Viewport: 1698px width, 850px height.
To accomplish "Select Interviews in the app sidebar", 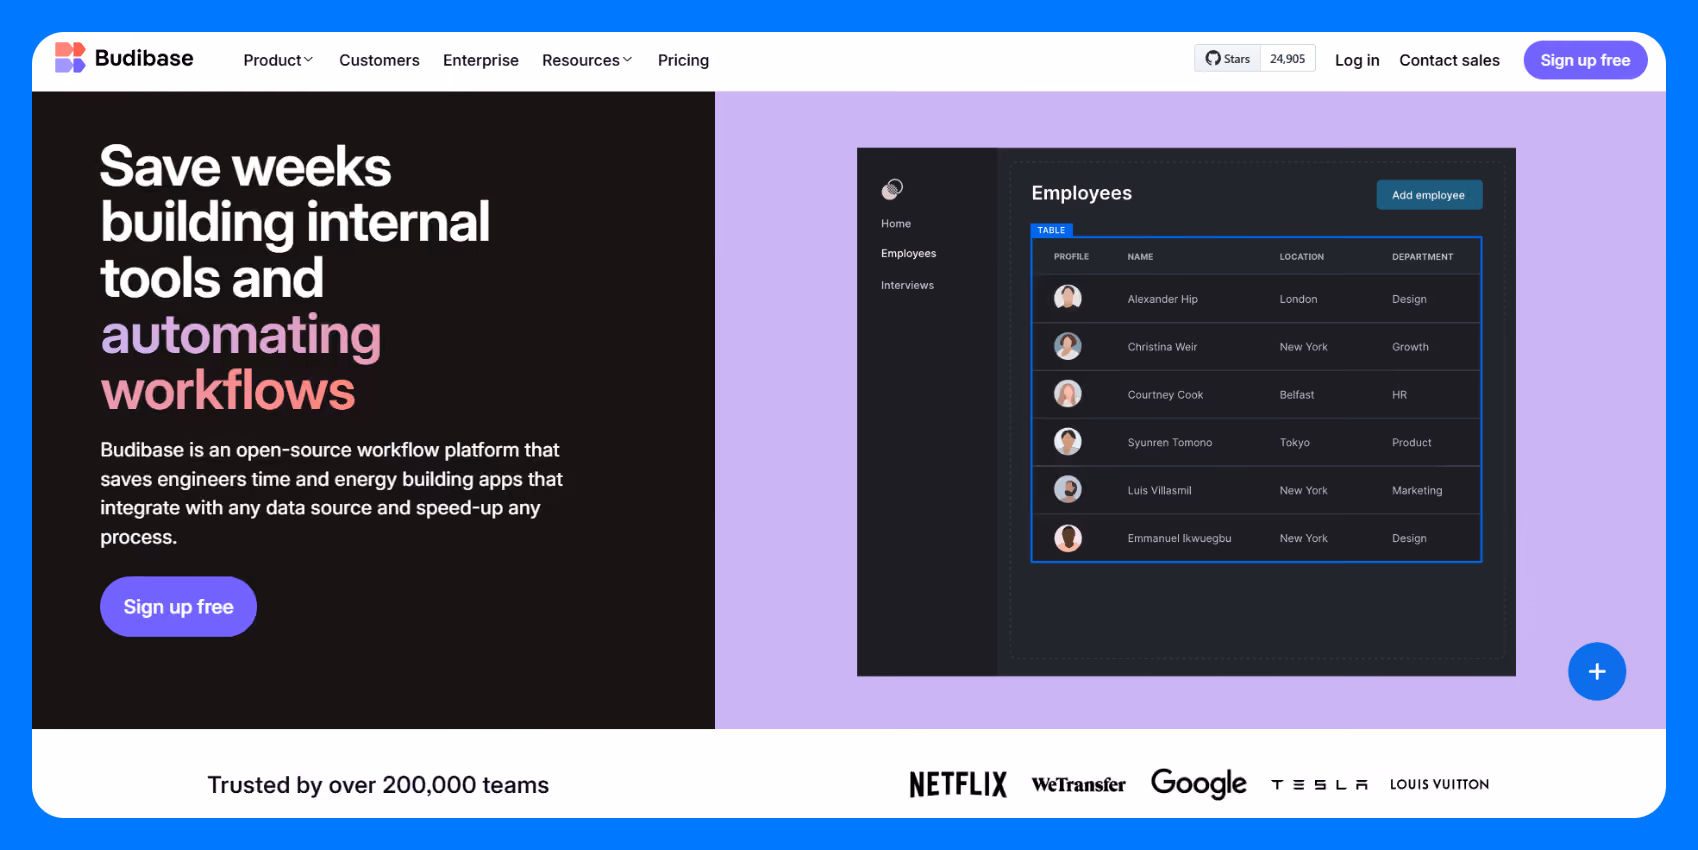I will 907,286.
